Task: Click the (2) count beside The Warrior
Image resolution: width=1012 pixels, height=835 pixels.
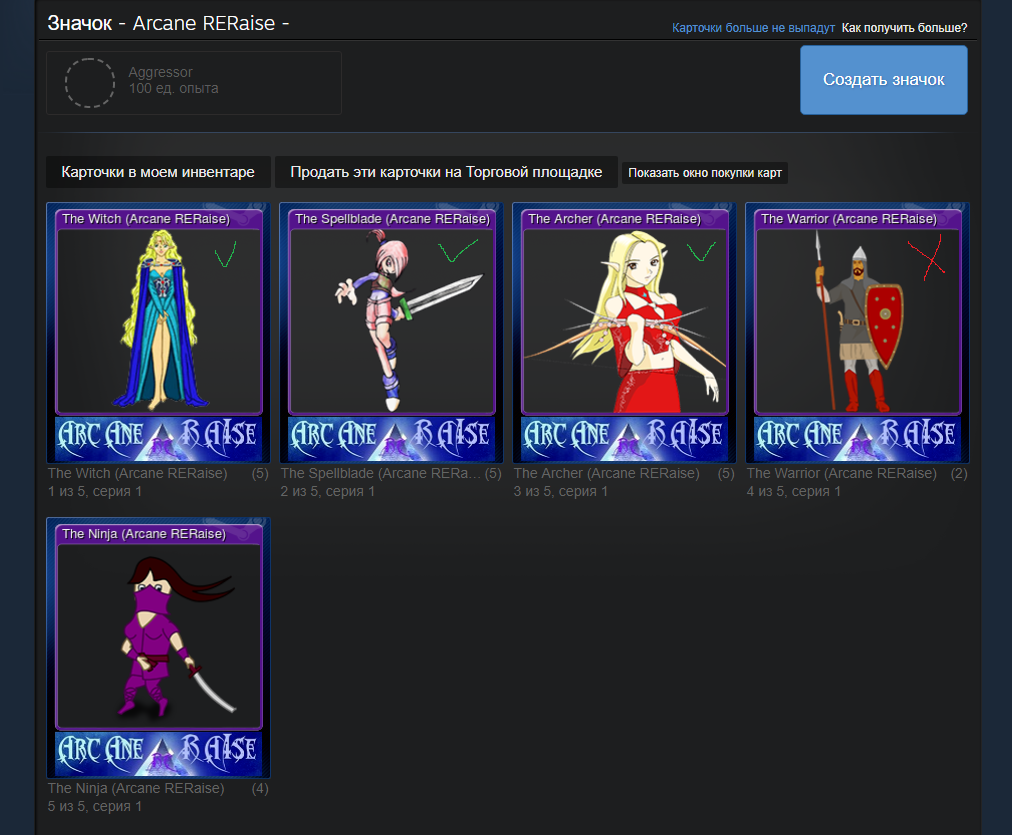Action: point(959,473)
